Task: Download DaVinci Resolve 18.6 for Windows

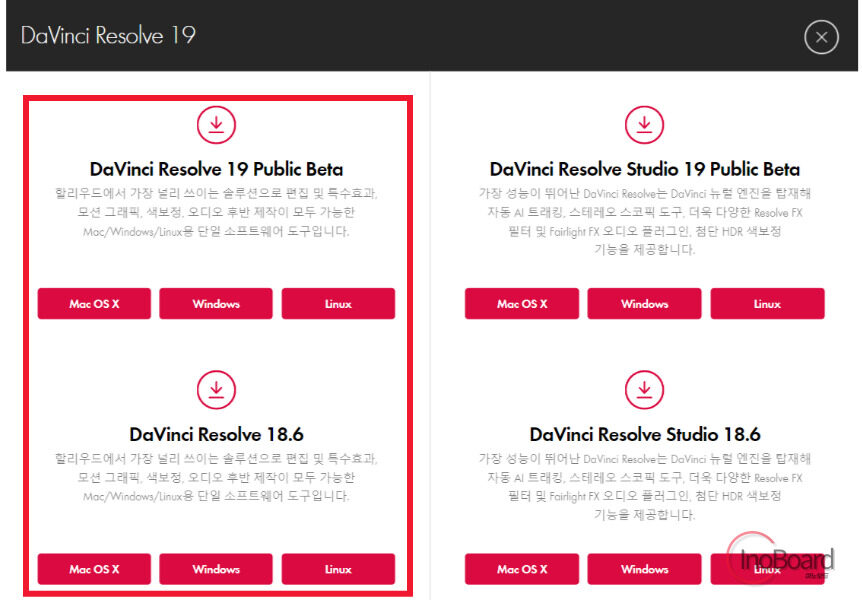Action: tap(216, 569)
